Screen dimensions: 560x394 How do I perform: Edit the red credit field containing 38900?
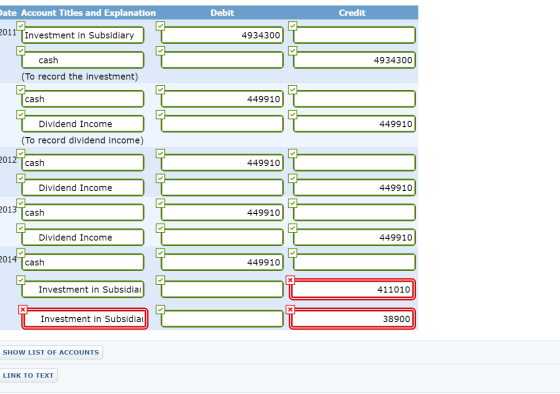coord(352,319)
